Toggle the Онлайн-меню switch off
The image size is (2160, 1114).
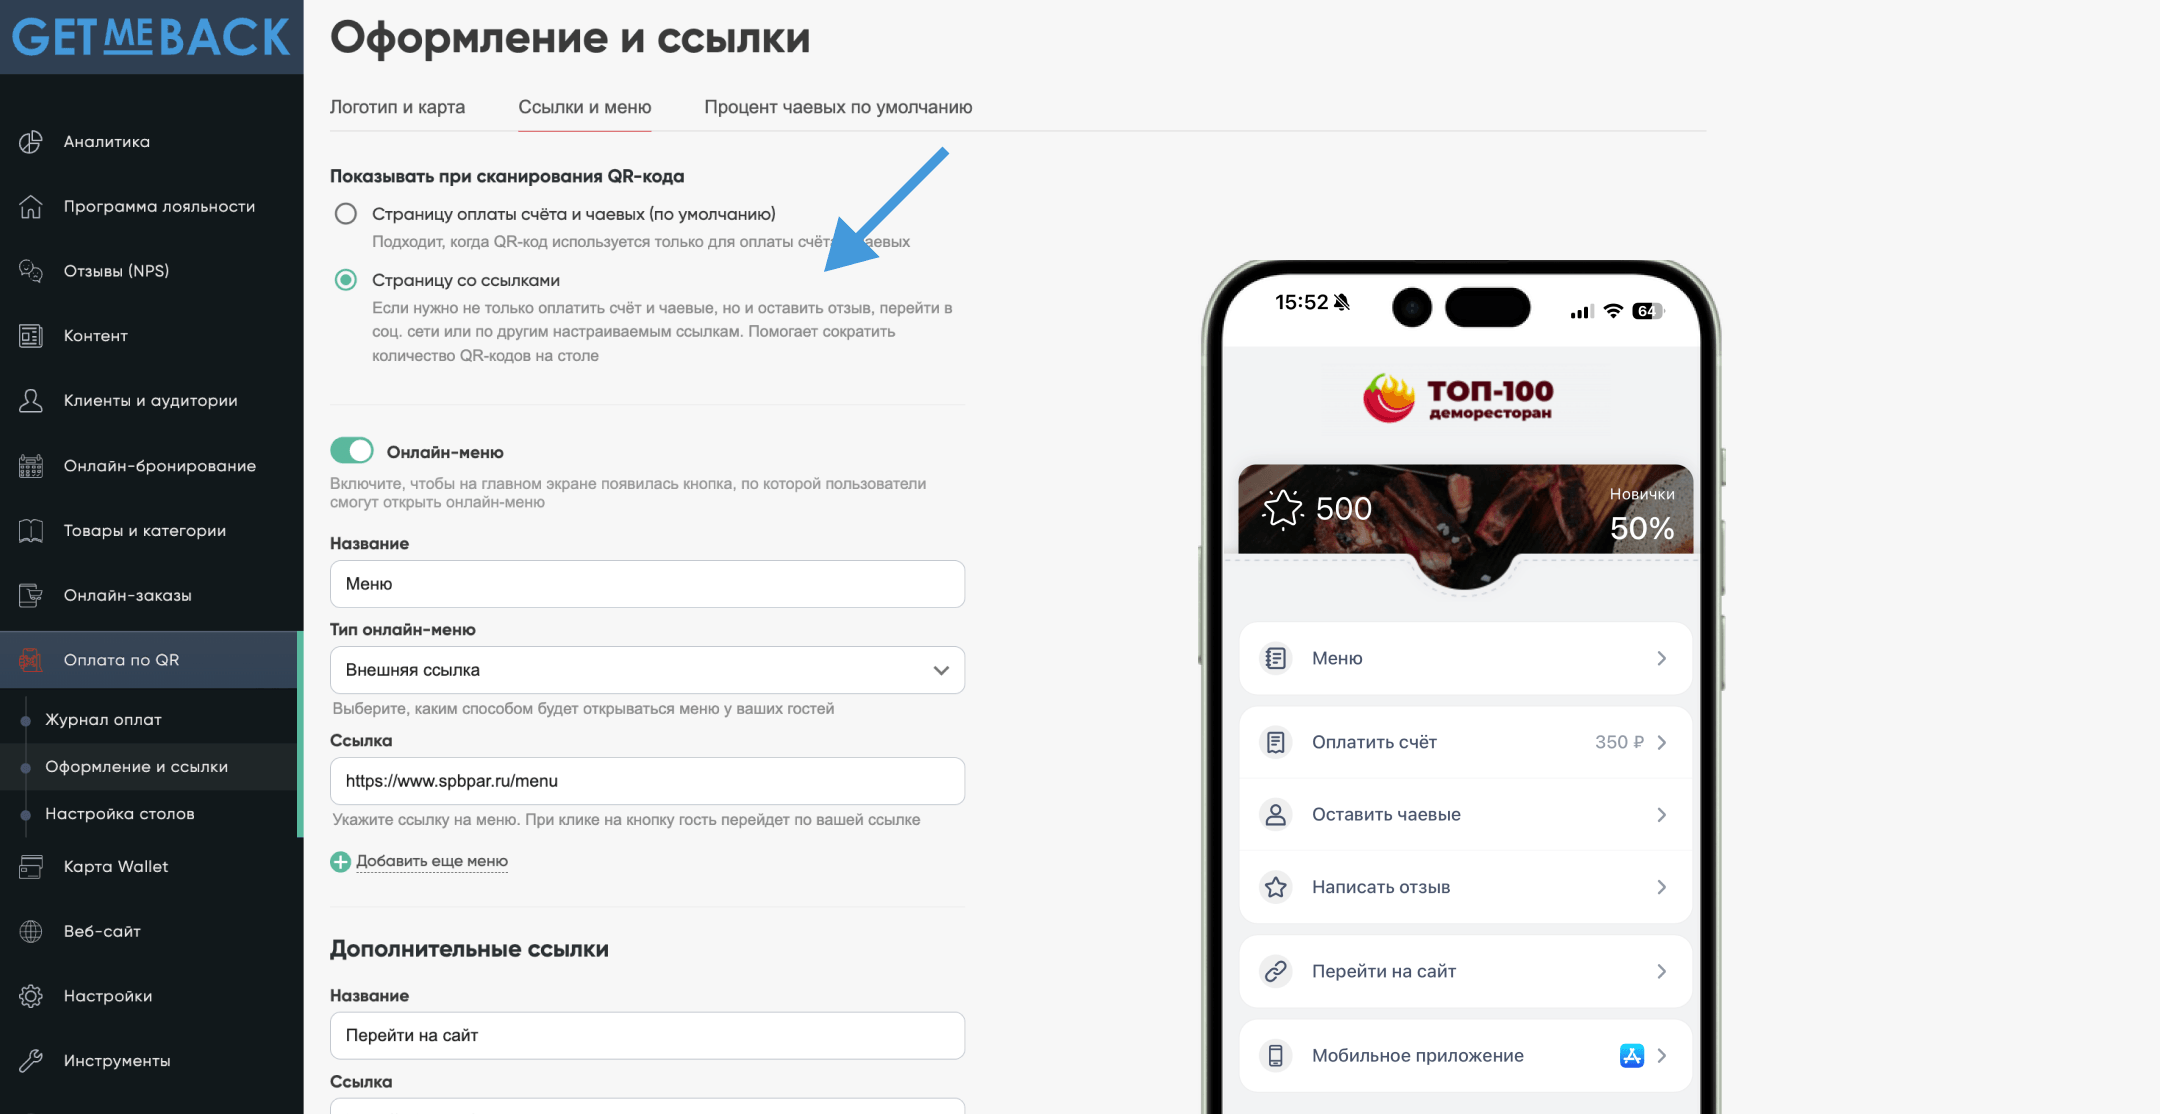click(x=352, y=451)
